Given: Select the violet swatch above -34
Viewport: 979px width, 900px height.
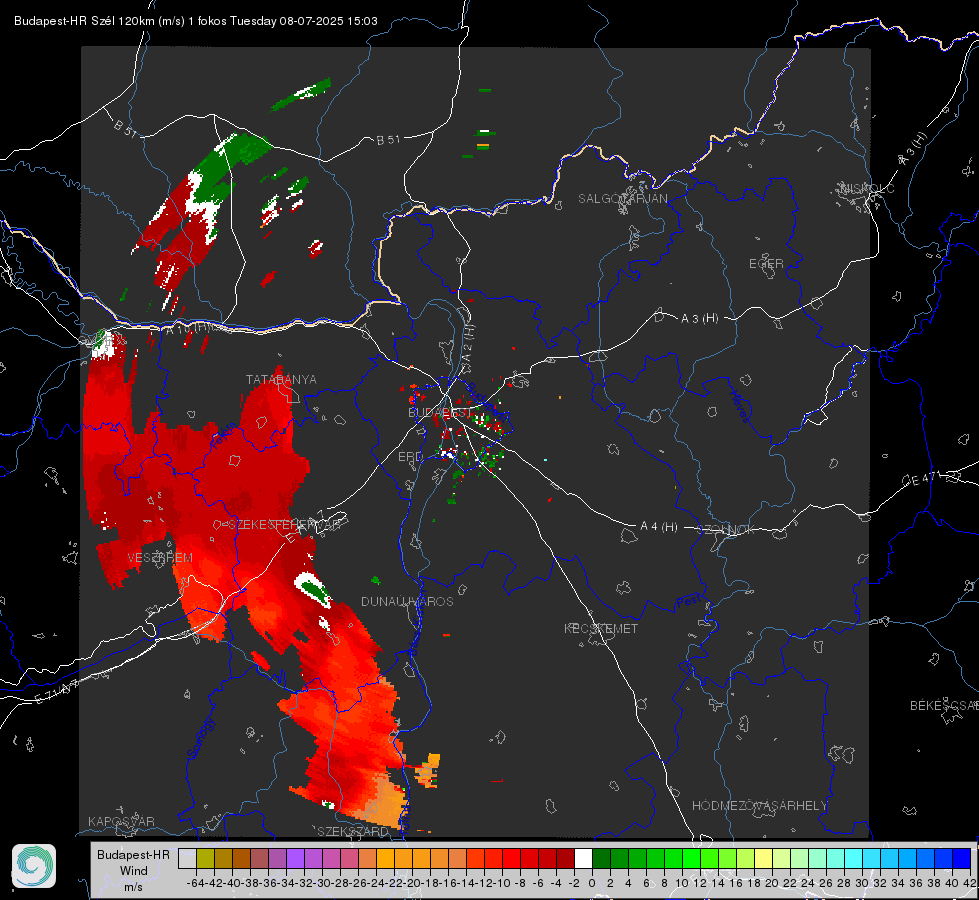Looking at the screenshot, I should pos(295,858).
